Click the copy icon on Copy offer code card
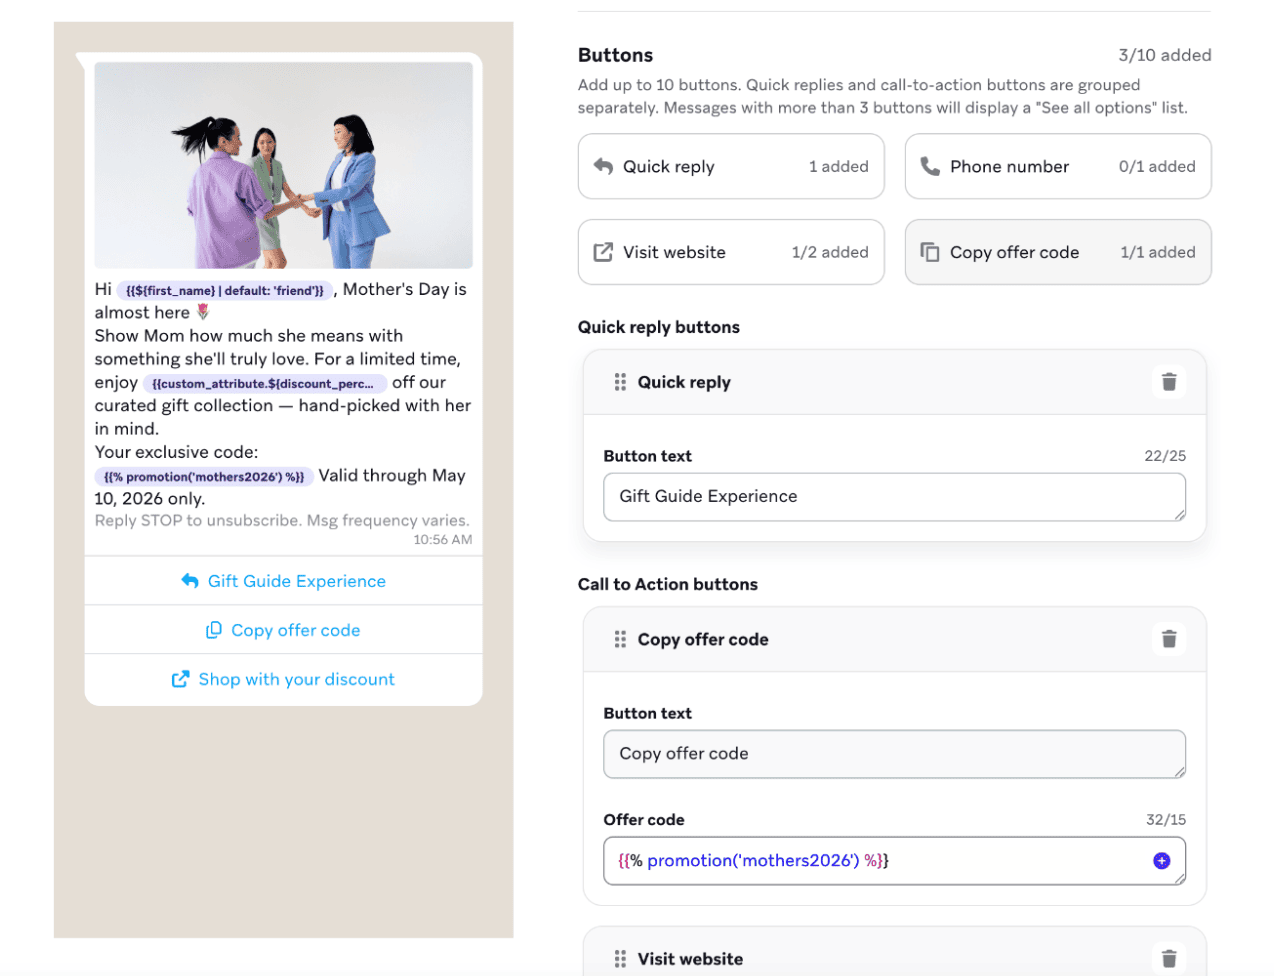The height and width of the screenshot is (976, 1274). click(931, 252)
